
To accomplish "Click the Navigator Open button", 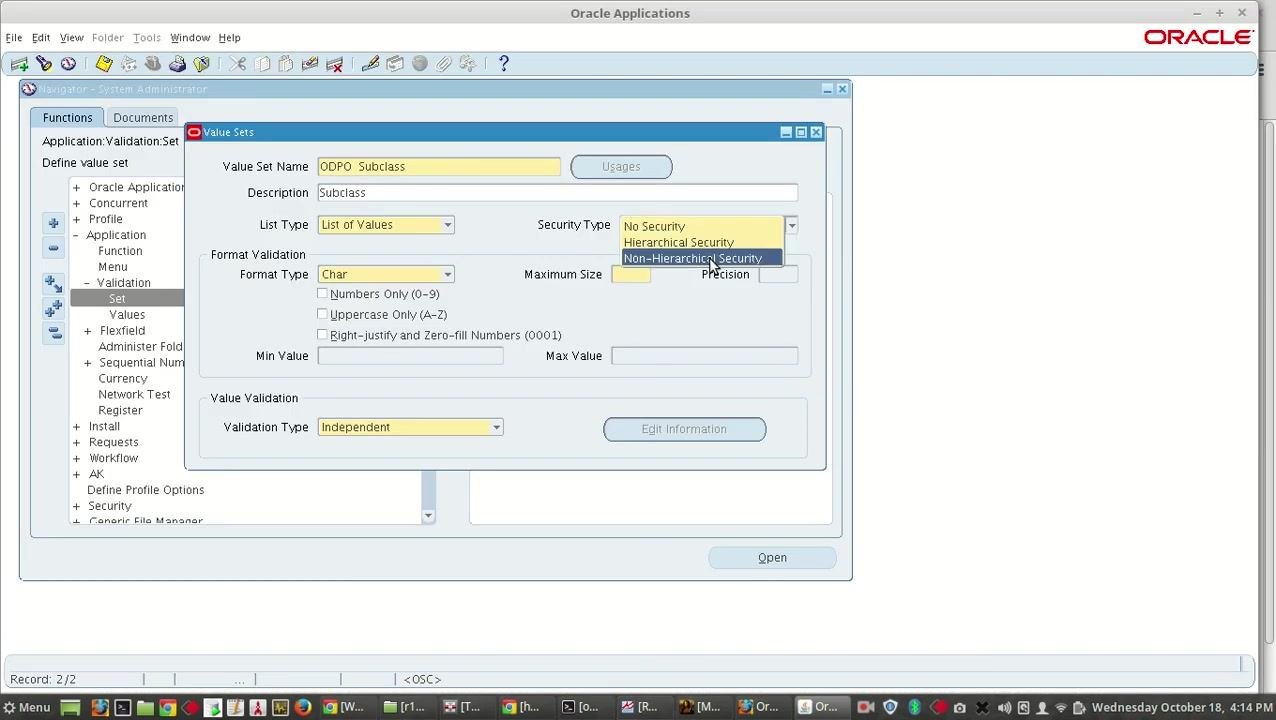I will (772, 558).
